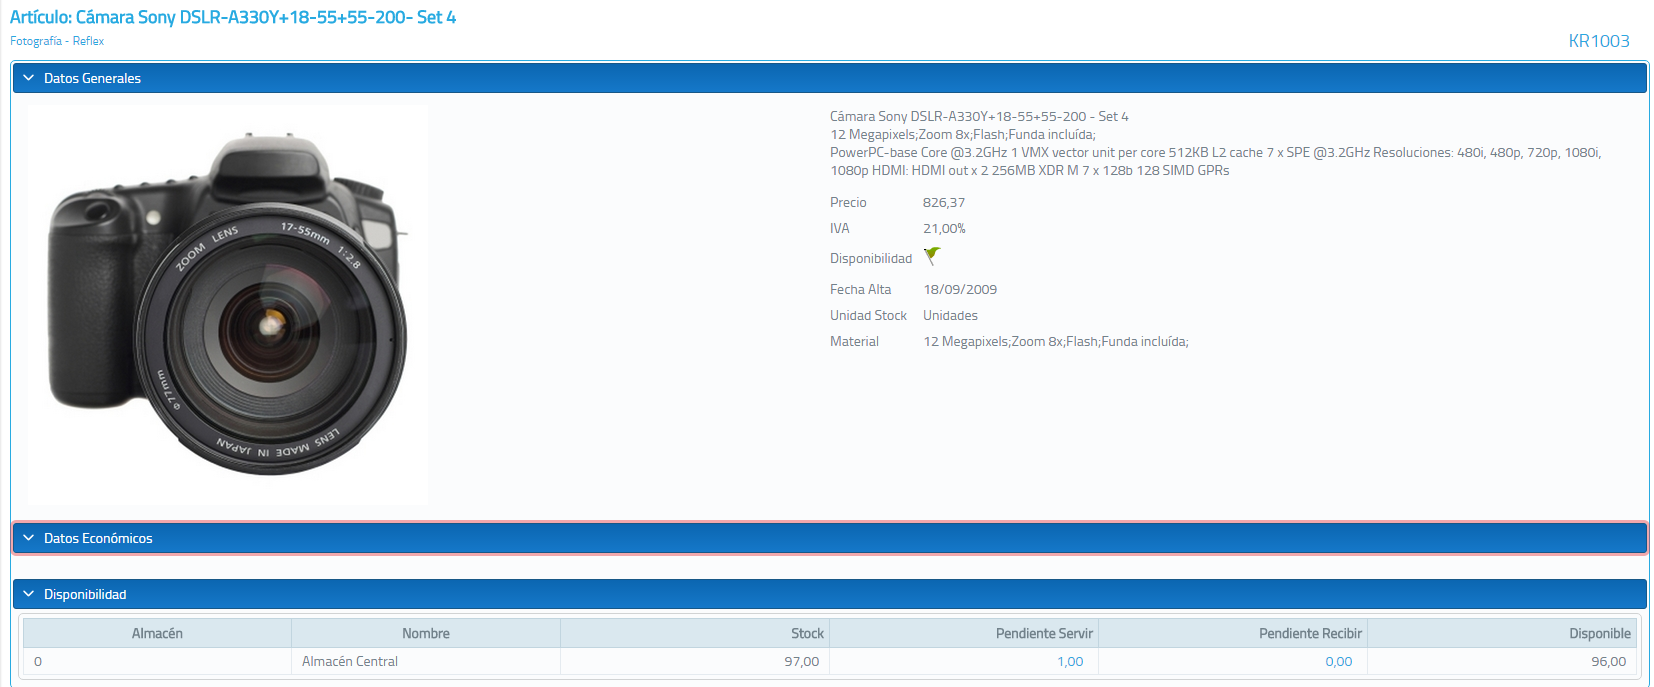Click the Datos Económicos header title
The height and width of the screenshot is (687, 1654).
(98, 538)
